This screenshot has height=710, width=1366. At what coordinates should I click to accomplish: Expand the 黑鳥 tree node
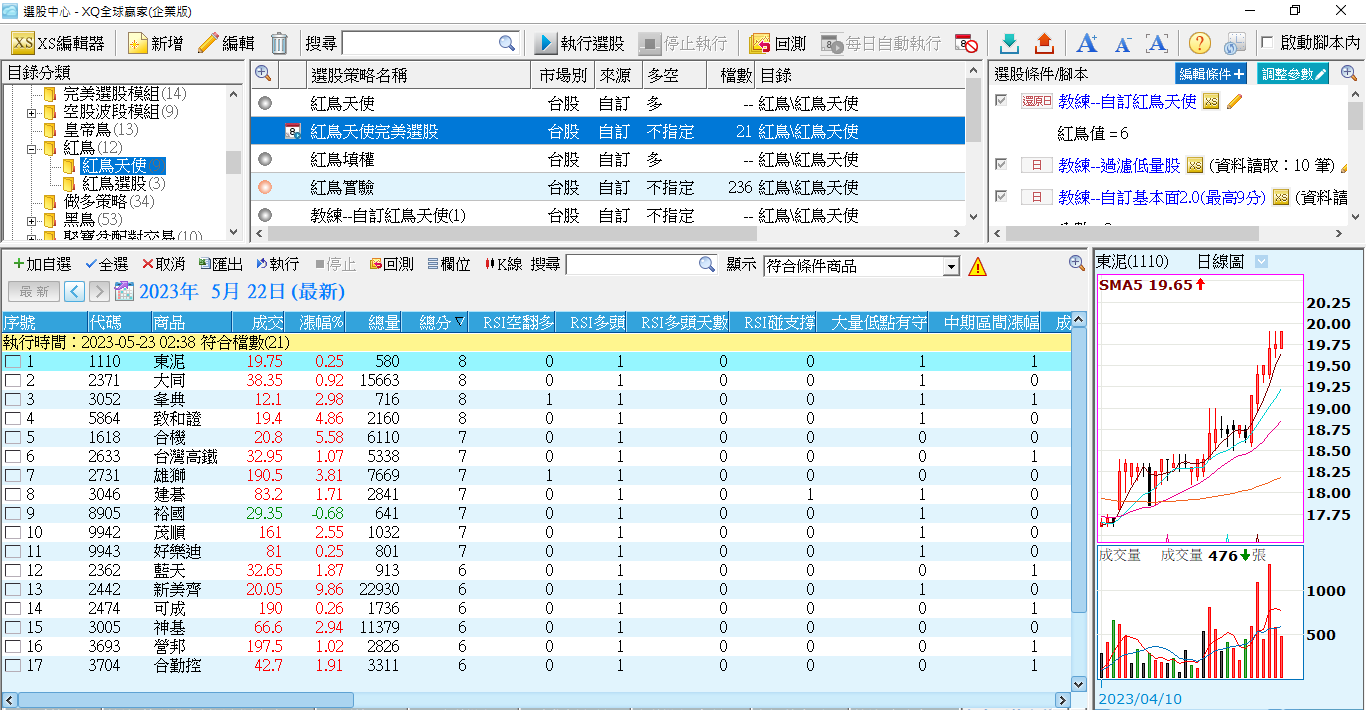click(x=32, y=220)
